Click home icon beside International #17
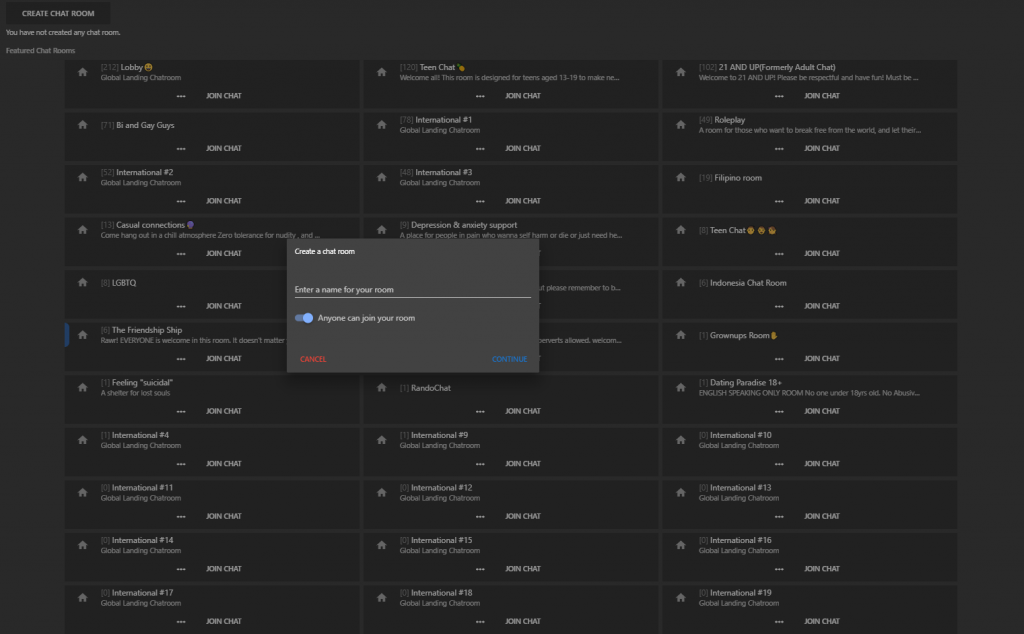This screenshot has width=1024, height=634. (83, 598)
